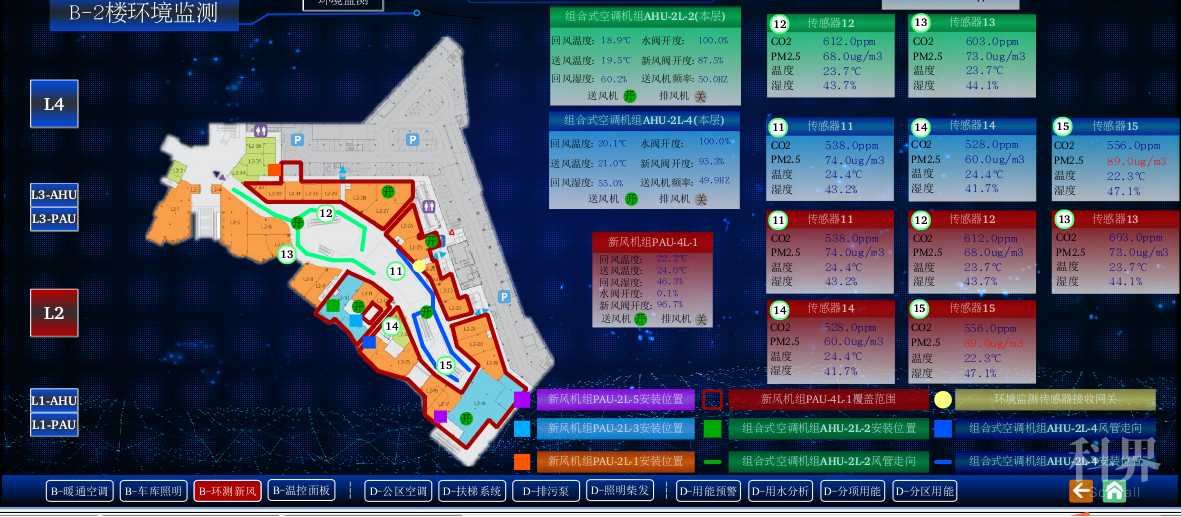This screenshot has width=1181, height=517.
Task: Open the L1-PAU view
Action: tap(54, 424)
